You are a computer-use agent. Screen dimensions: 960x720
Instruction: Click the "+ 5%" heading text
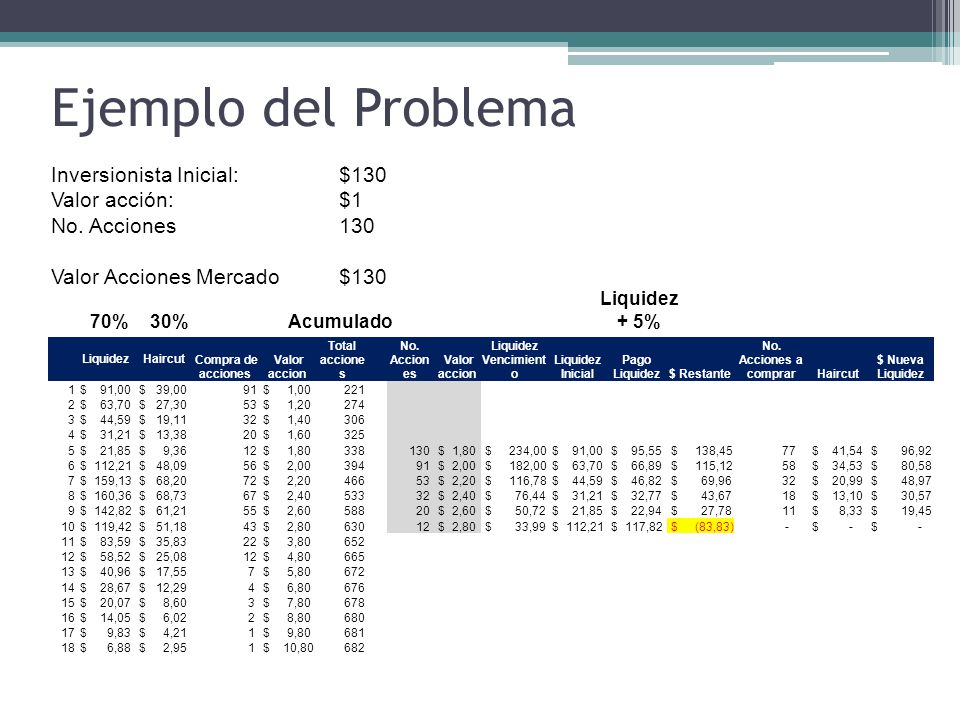pyautogui.click(x=639, y=321)
